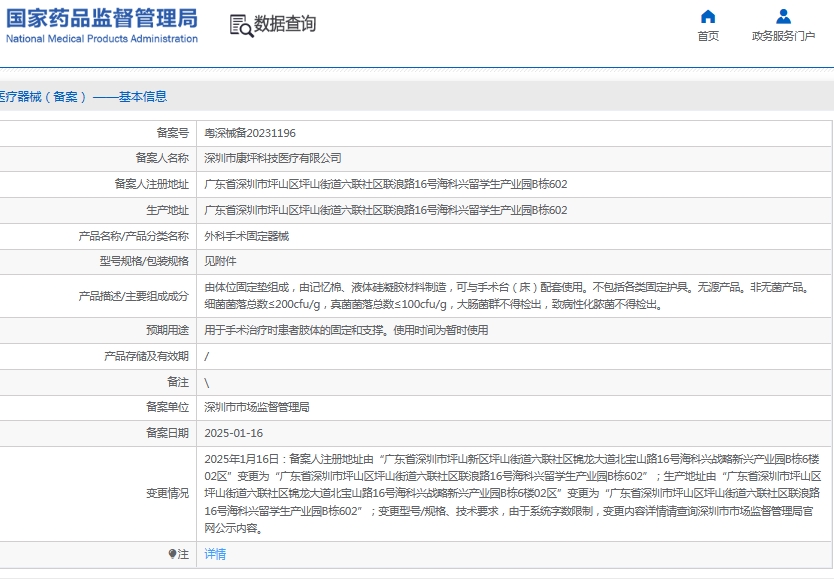Click the 变更情况 change history paragraph
Screen dimensions: 834x579
513,494
